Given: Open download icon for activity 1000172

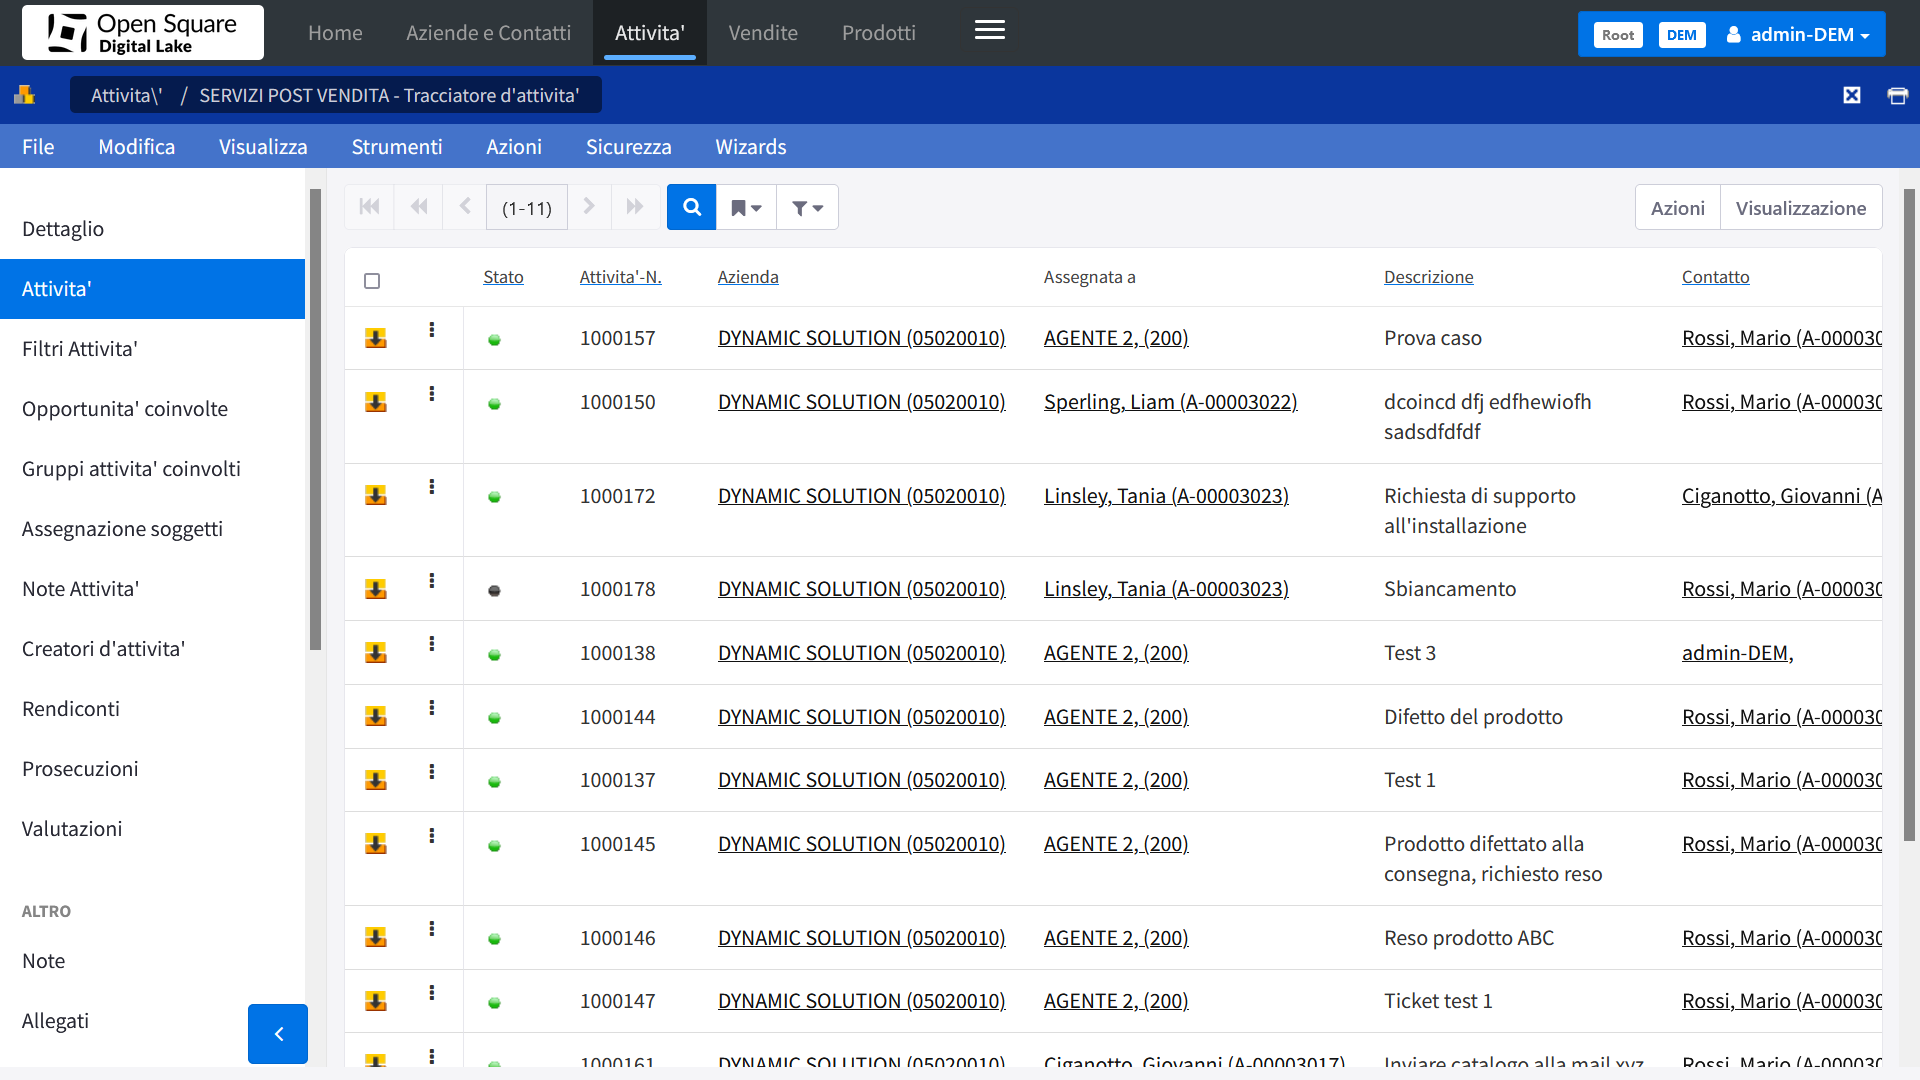Looking at the screenshot, I should pyautogui.click(x=376, y=495).
